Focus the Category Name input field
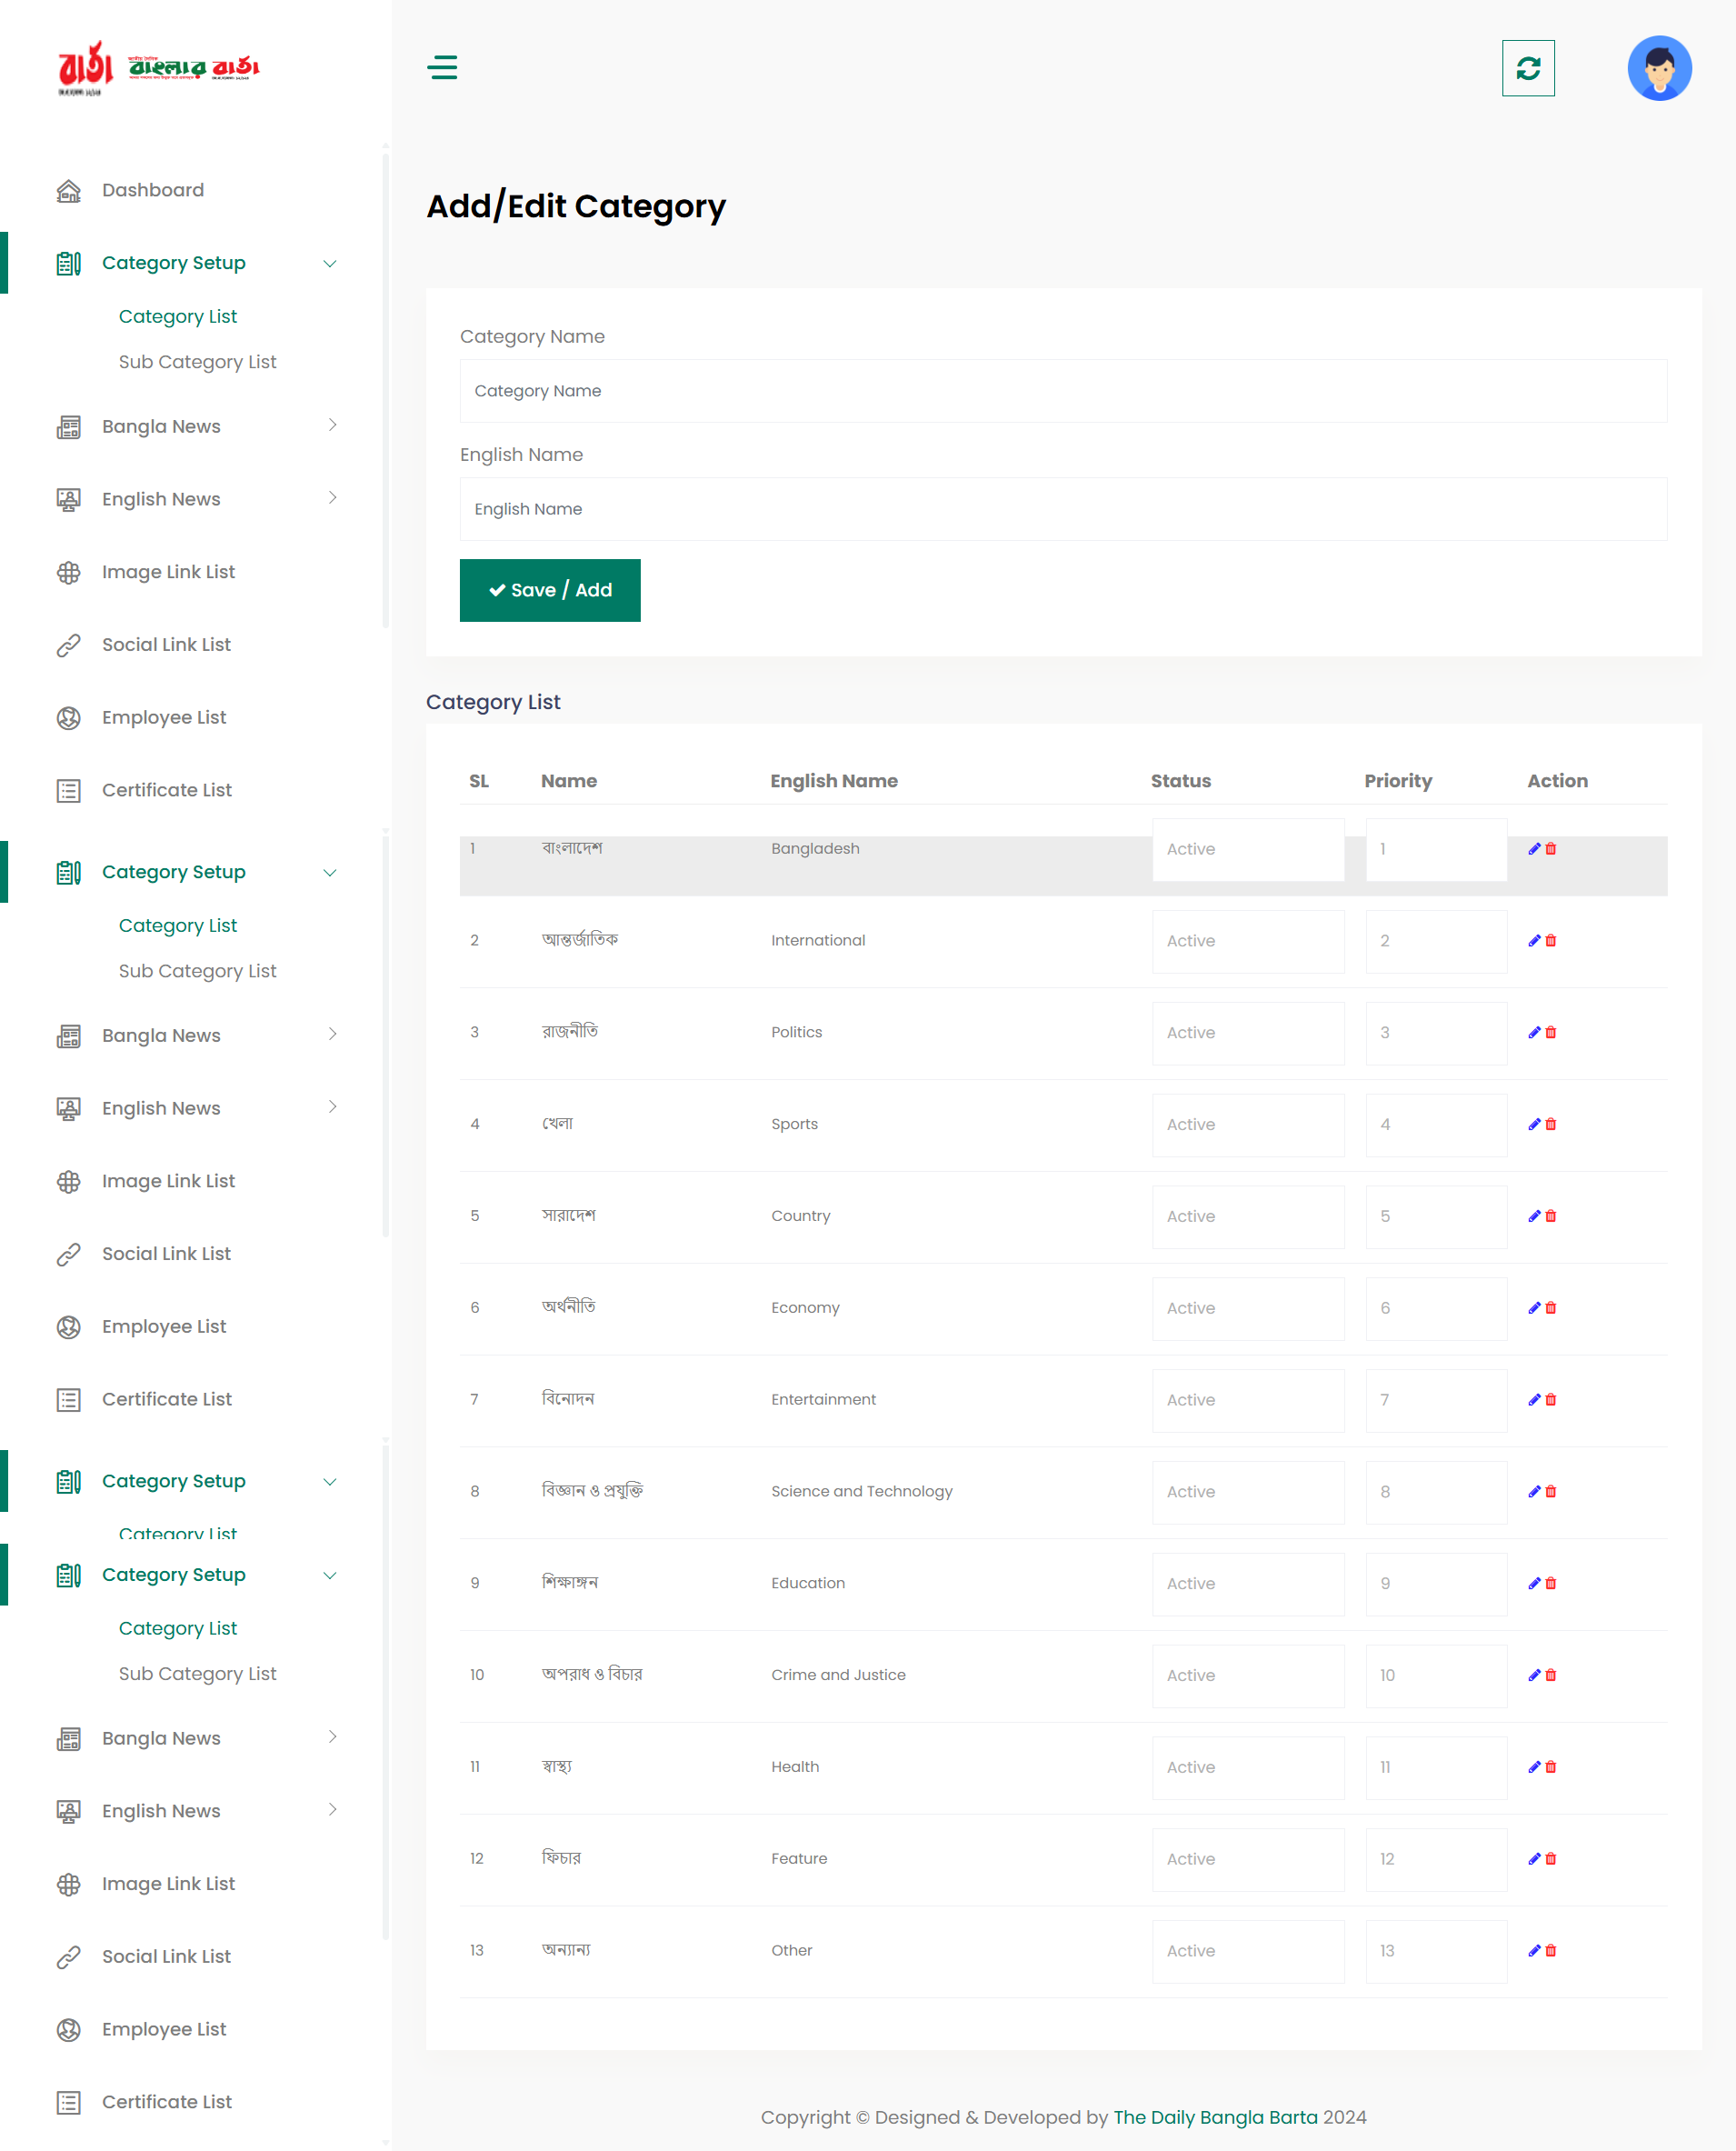The height and width of the screenshot is (2151, 1736). 1062,391
